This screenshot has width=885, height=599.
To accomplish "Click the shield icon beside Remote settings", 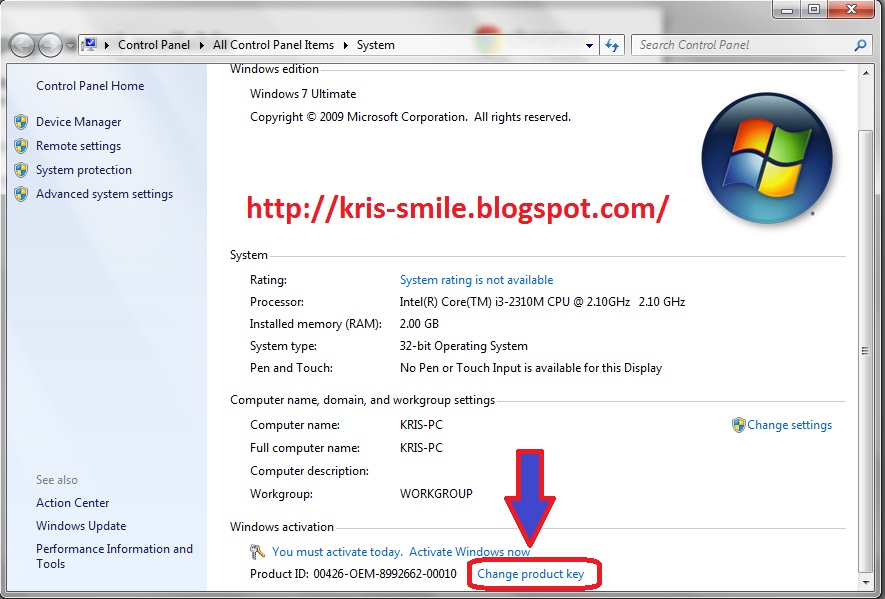I will tap(21, 146).
